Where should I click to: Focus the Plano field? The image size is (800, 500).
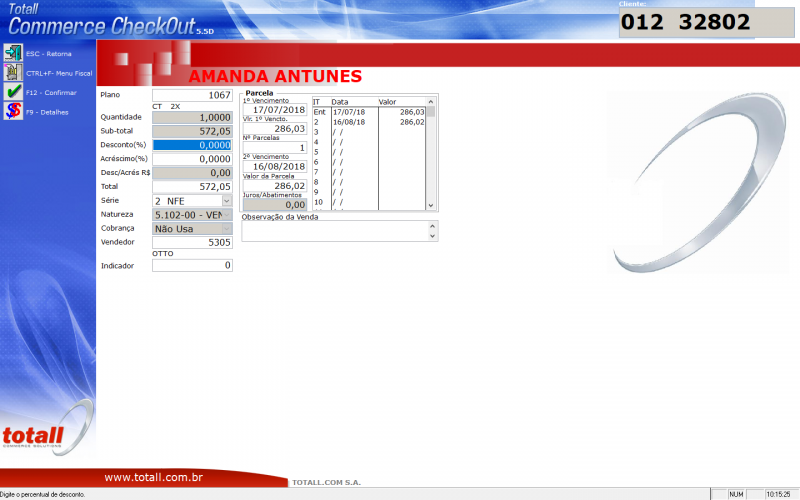(x=192, y=95)
